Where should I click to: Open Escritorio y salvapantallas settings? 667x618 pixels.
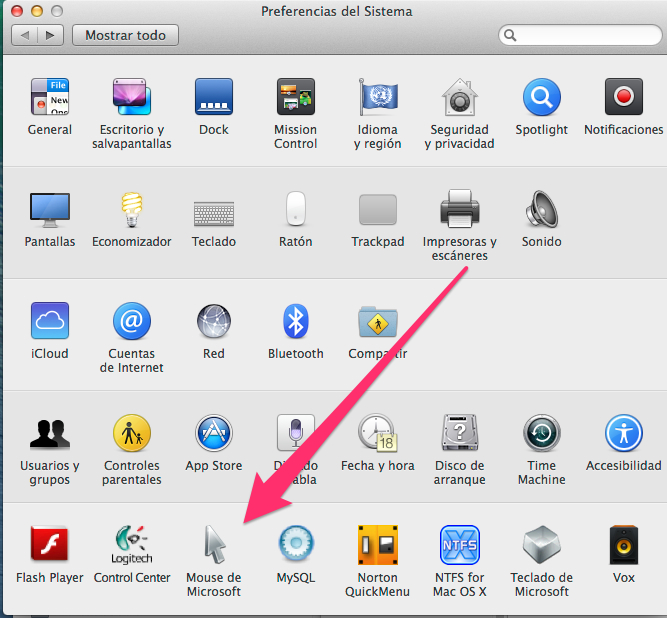pyautogui.click(x=131, y=97)
